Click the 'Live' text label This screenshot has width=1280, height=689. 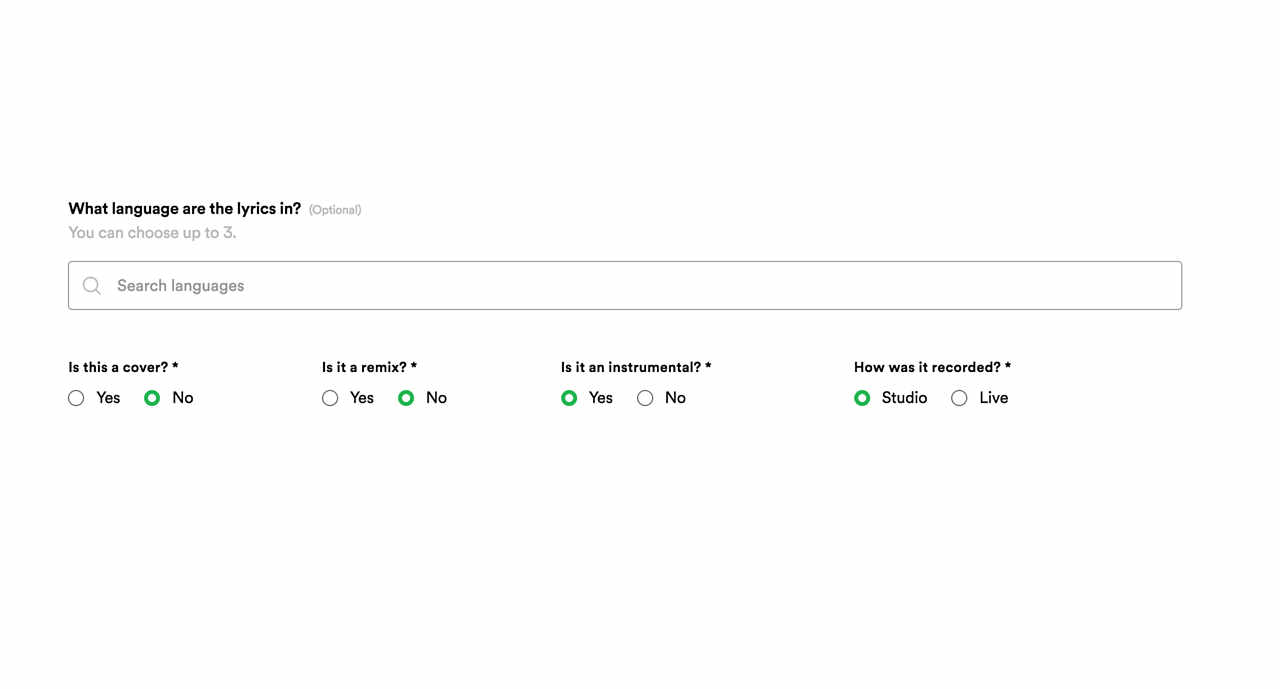[x=993, y=398]
